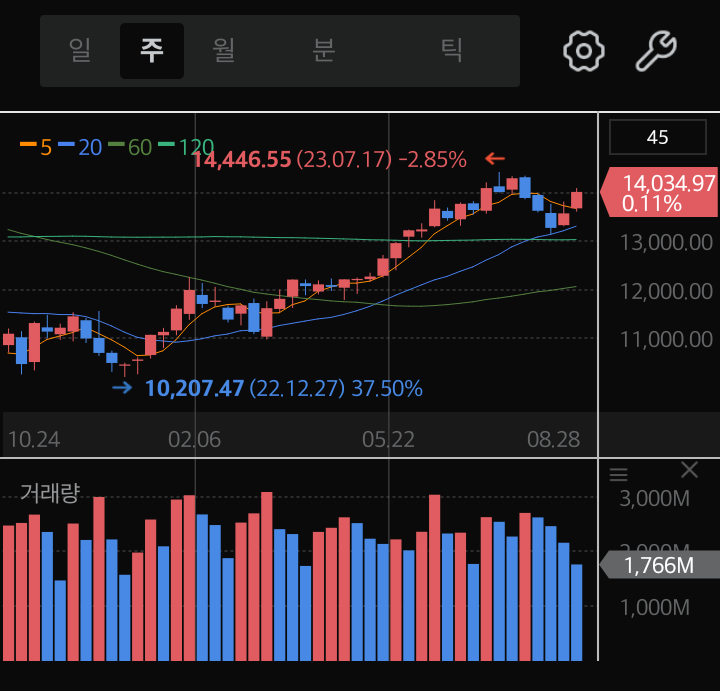Click the 13,000.00 price axis label
Image resolution: width=720 pixels, height=691 pixels.
[x=666, y=242]
